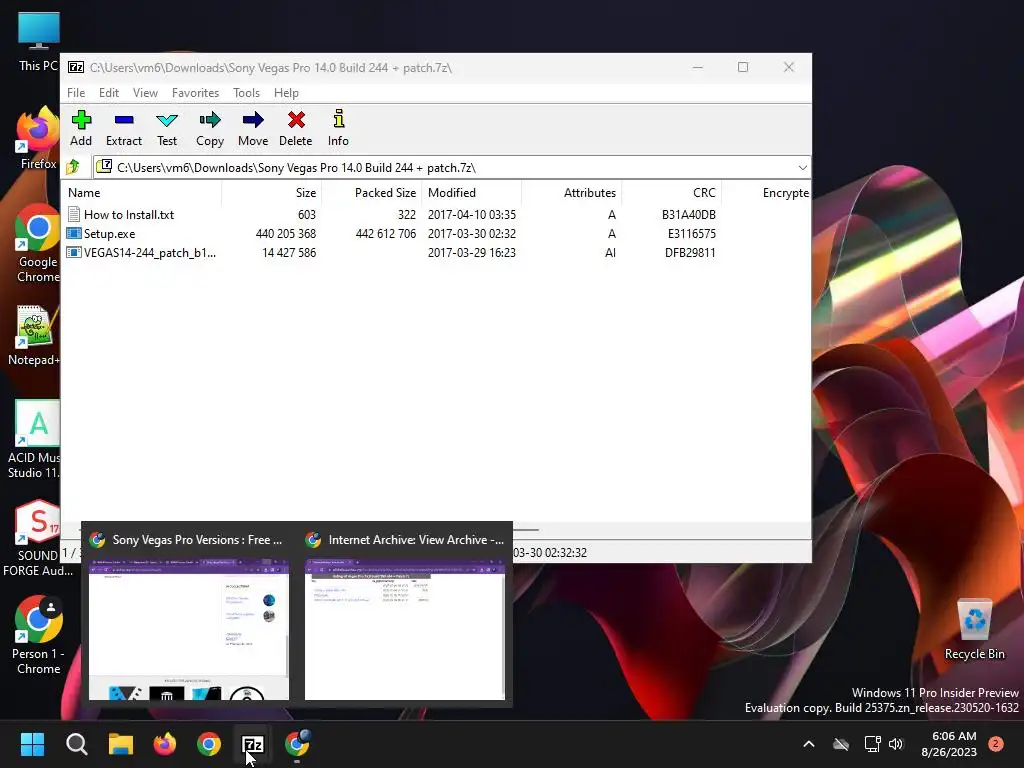Click CRC value B31A40DB

point(688,215)
